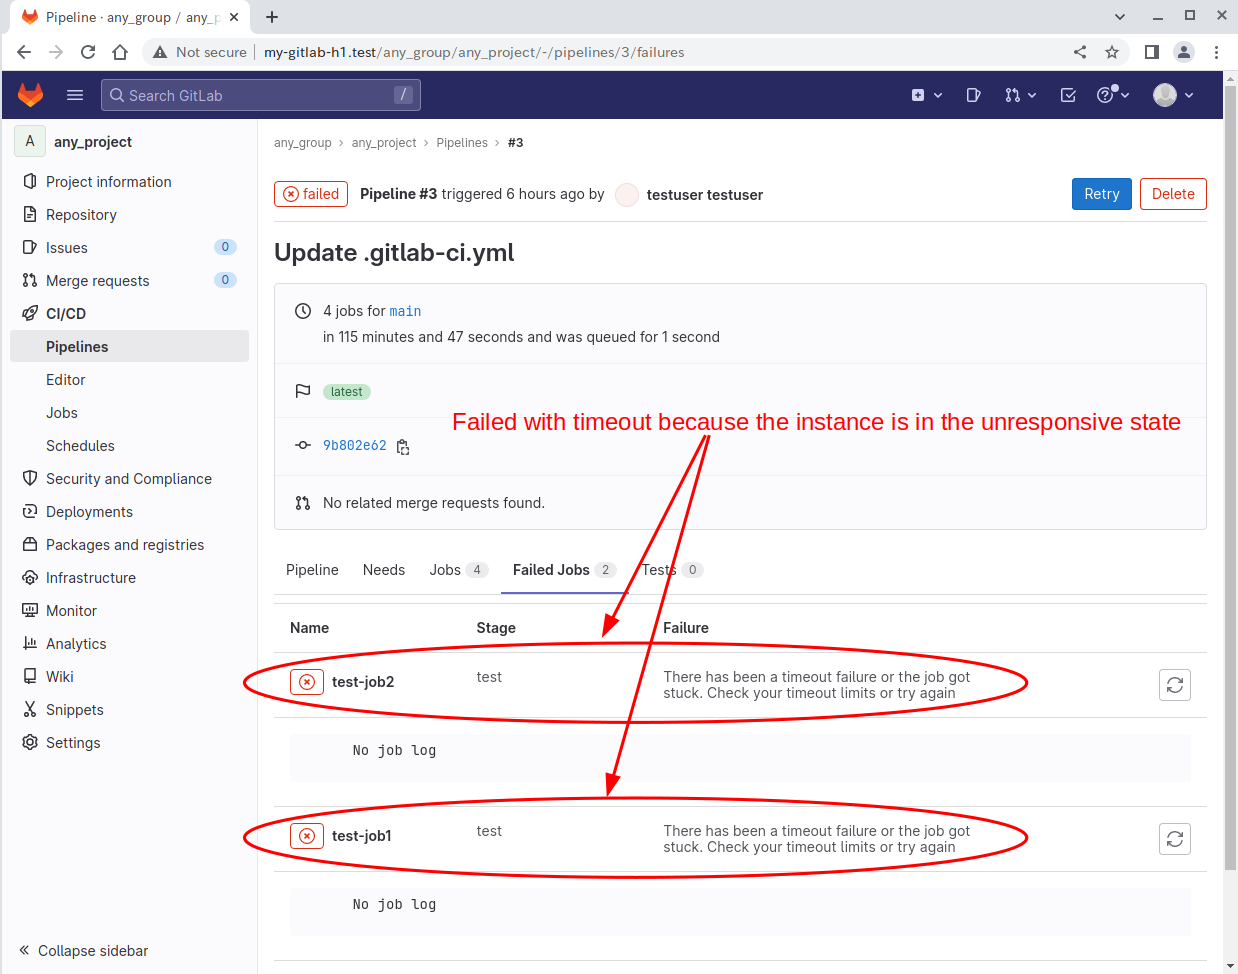
Task: Focus the Search GitLab field
Action: (x=260, y=95)
